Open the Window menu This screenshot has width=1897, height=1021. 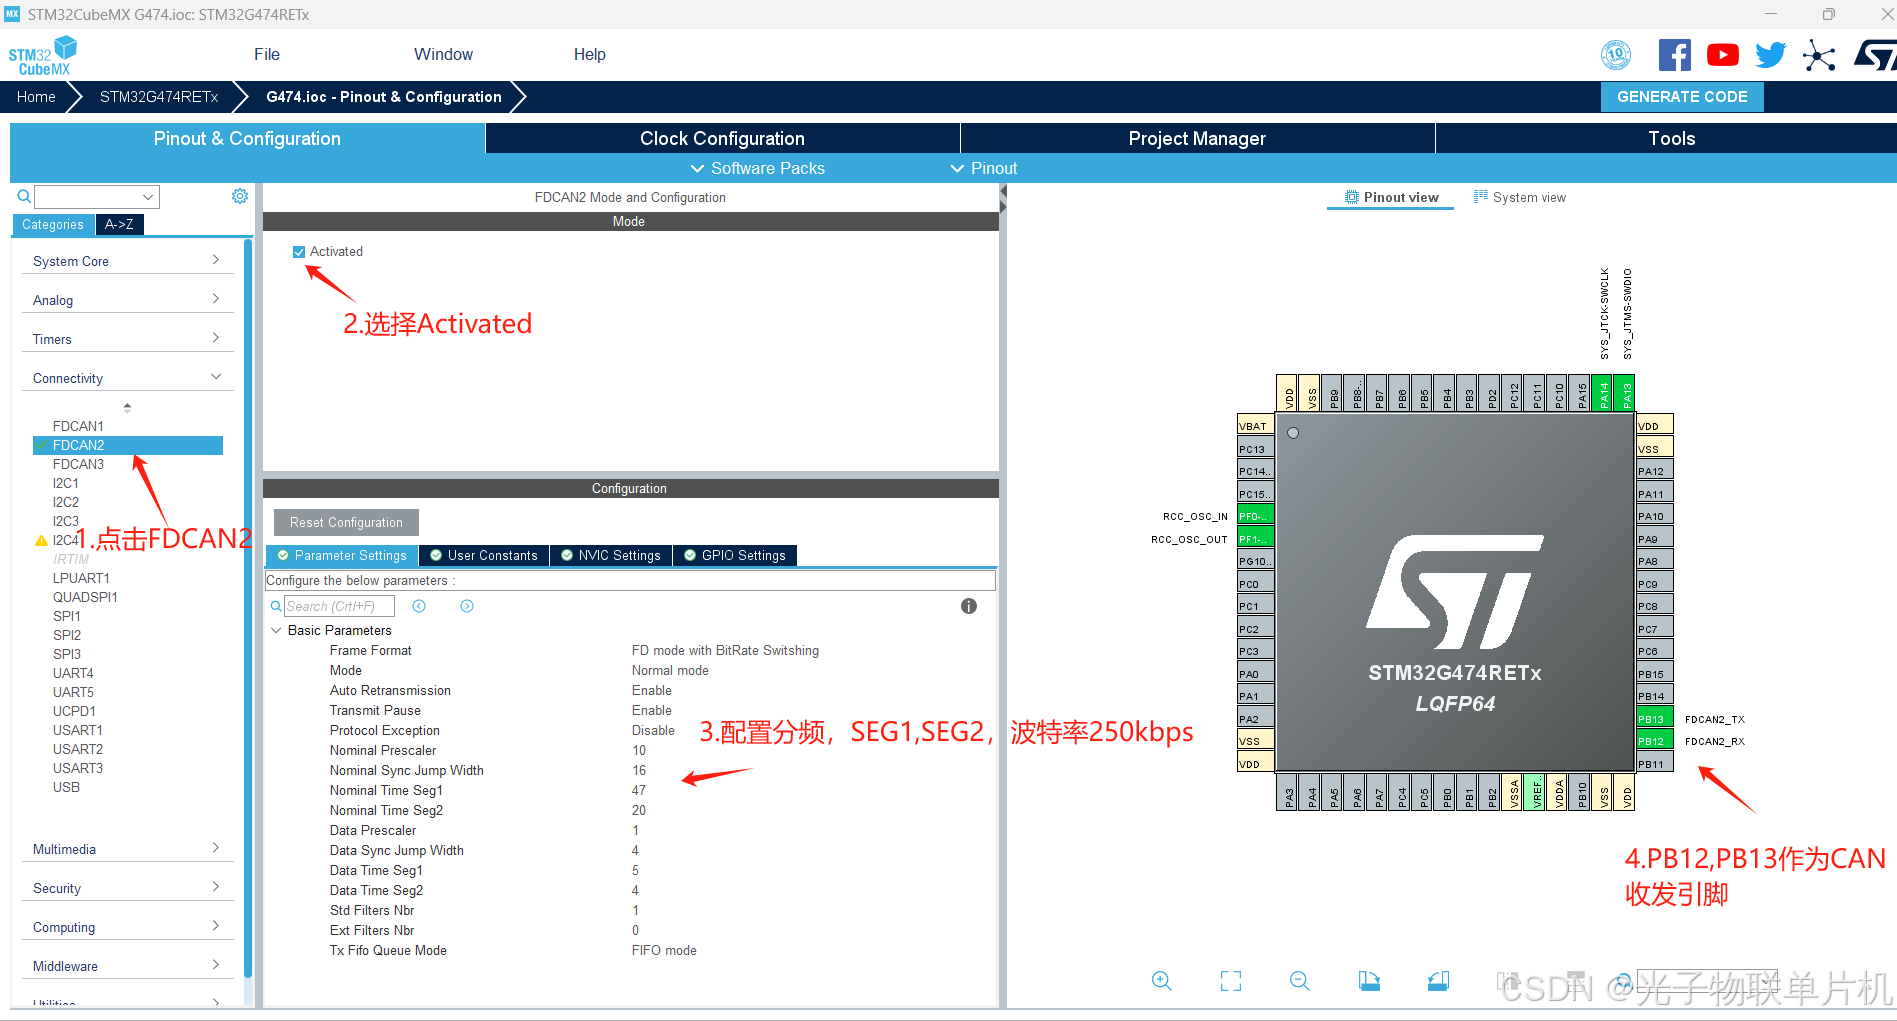click(443, 55)
